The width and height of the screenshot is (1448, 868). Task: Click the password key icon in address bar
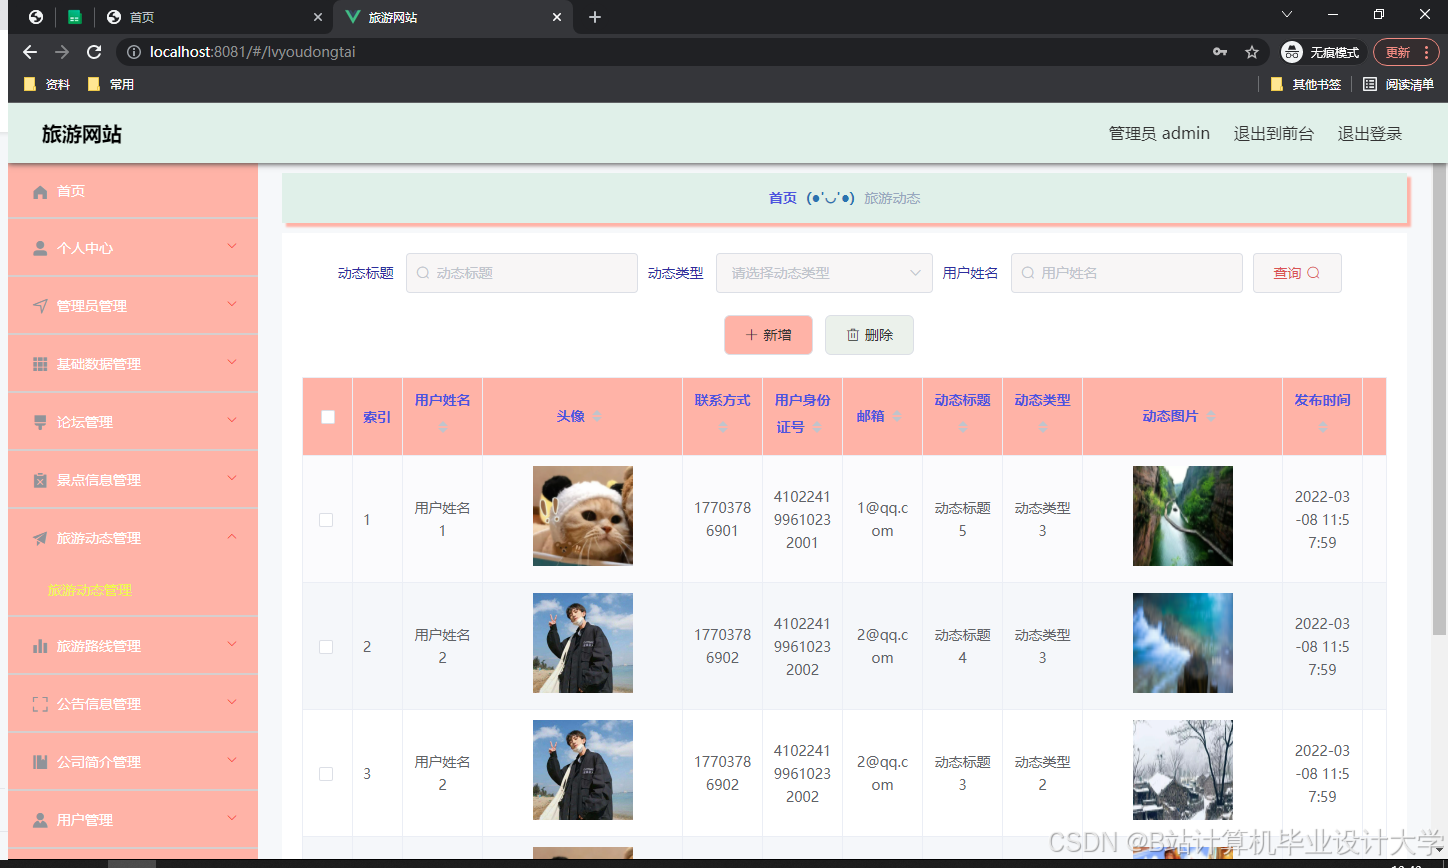(1219, 52)
